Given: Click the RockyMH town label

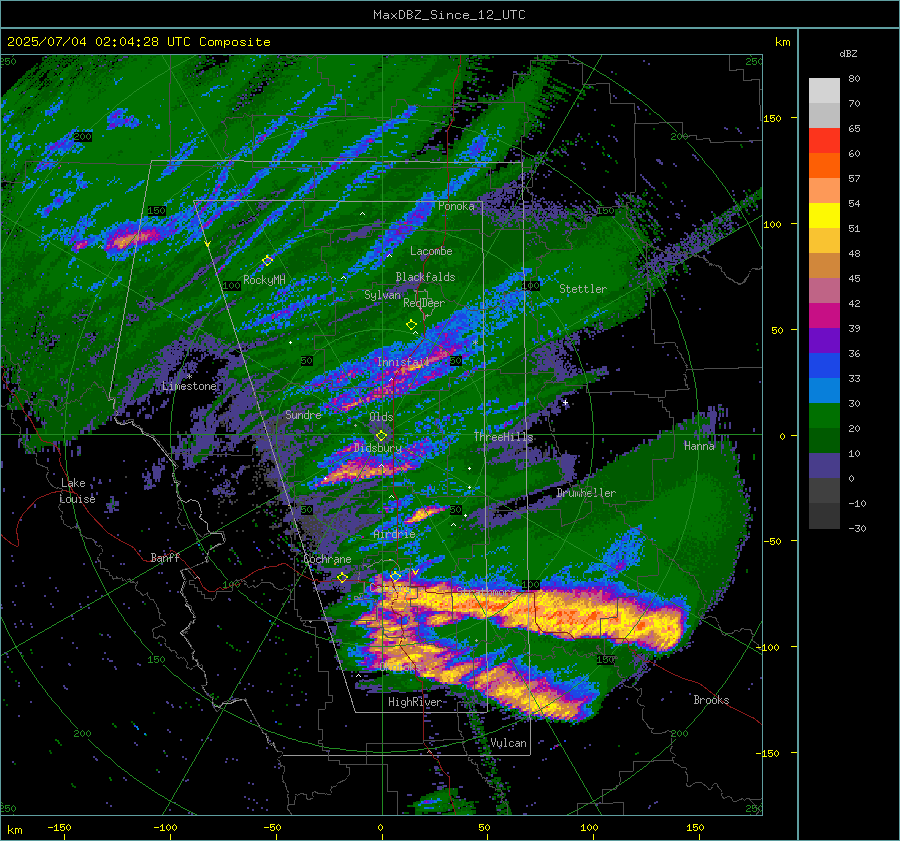Looking at the screenshot, I should pyautogui.click(x=264, y=280).
